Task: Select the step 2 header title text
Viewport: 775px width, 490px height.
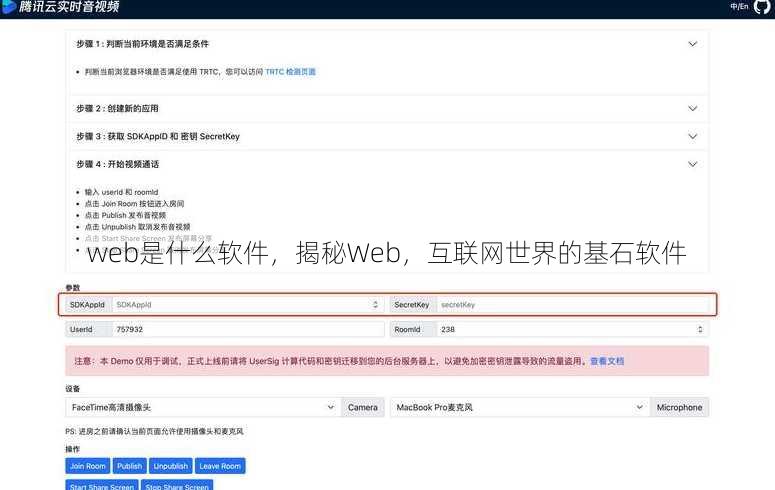Action: (x=117, y=108)
